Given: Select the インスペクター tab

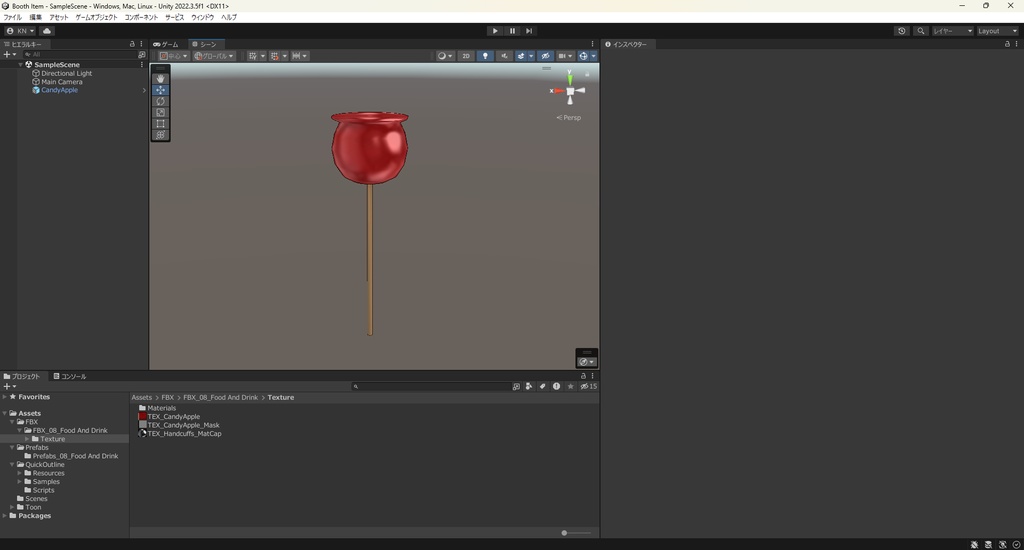Looking at the screenshot, I should coord(626,44).
